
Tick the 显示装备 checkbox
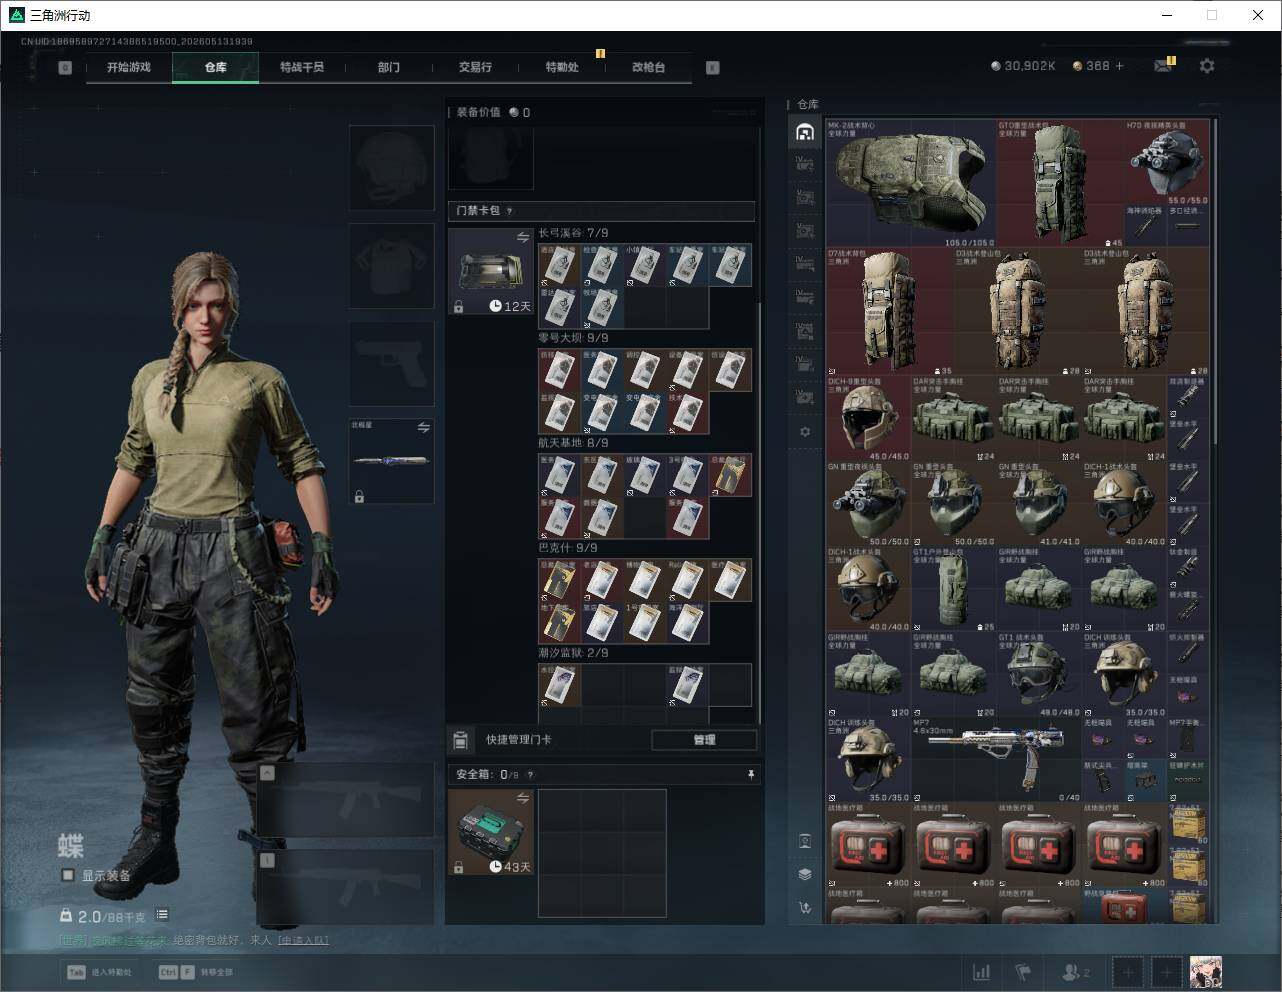click(x=68, y=875)
